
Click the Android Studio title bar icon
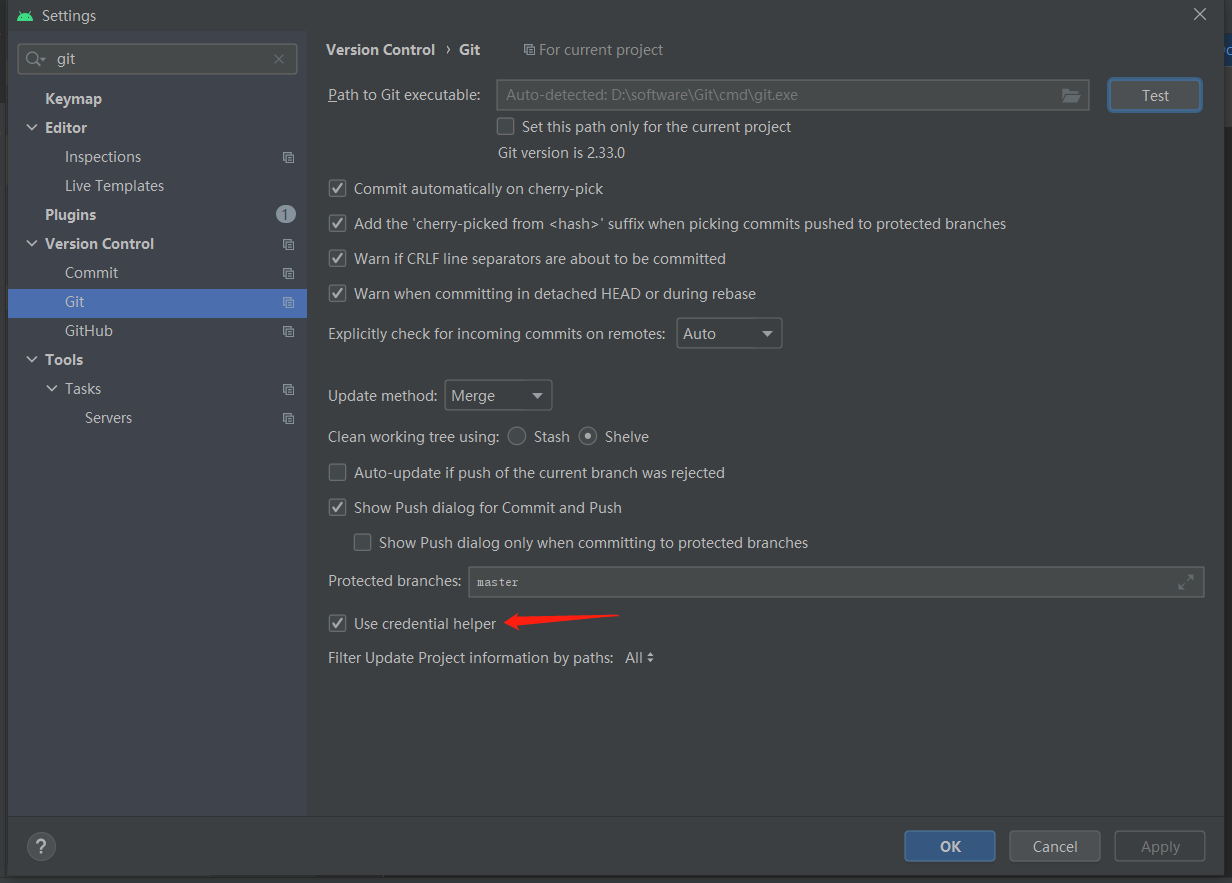point(25,16)
